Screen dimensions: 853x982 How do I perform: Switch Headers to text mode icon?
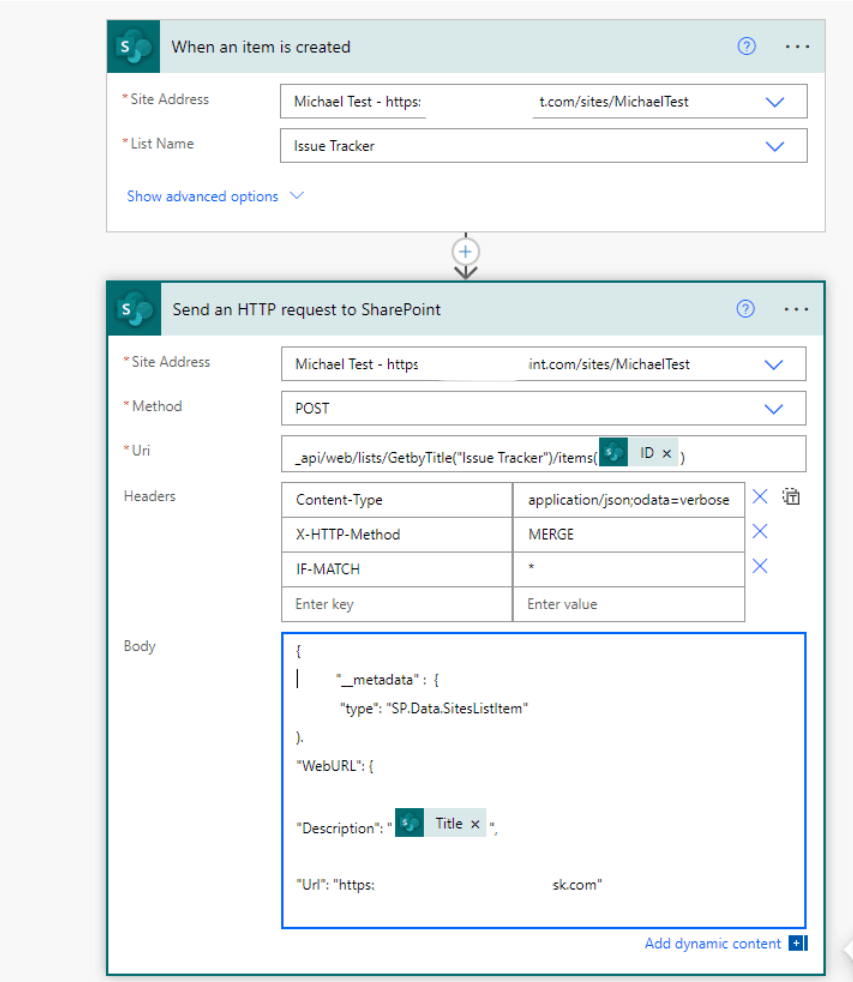[x=792, y=497]
